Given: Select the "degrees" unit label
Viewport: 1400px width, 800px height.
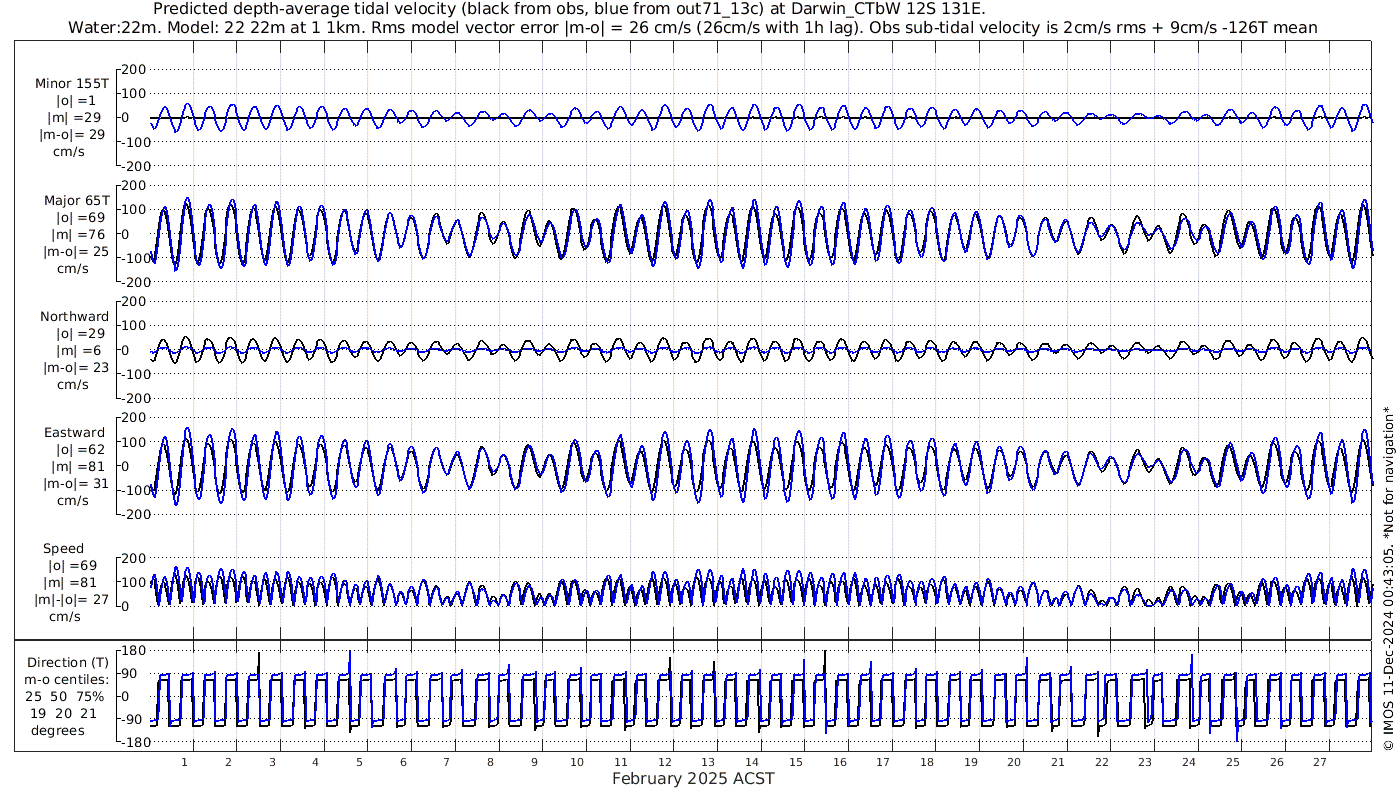Looking at the screenshot, I should click(57, 730).
